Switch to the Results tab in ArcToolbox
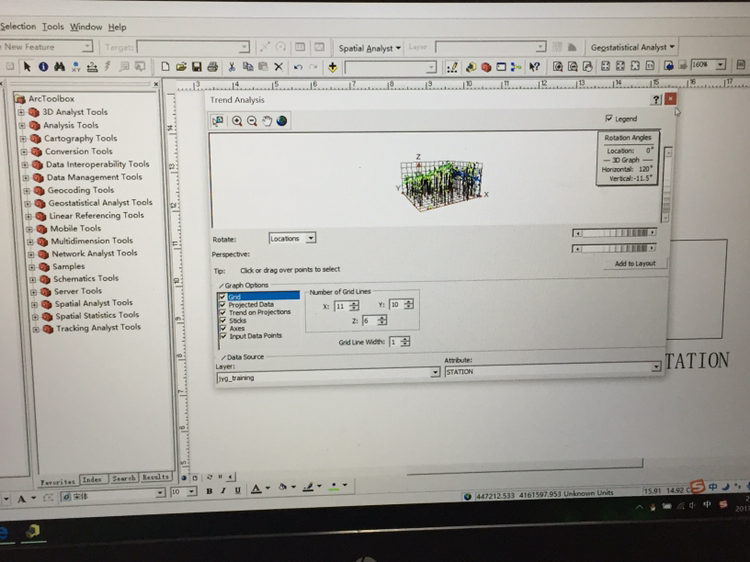The width and height of the screenshot is (750, 562). (155, 477)
